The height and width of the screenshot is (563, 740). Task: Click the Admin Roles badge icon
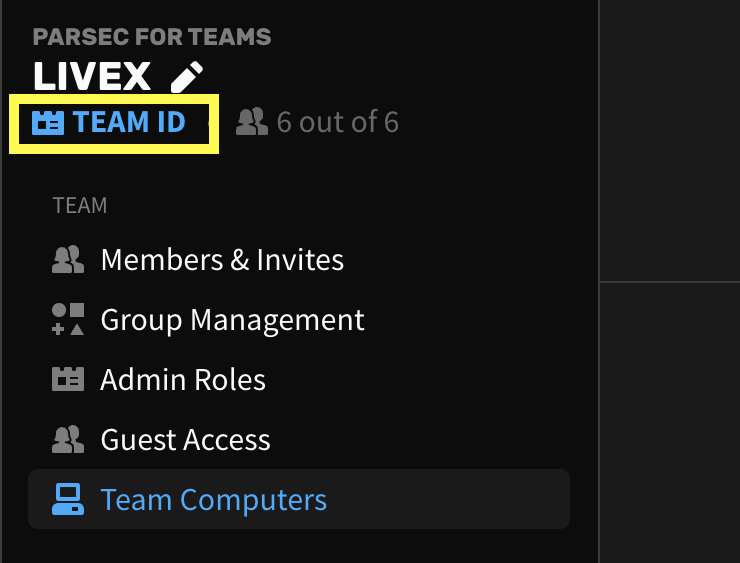click(68, 380)
